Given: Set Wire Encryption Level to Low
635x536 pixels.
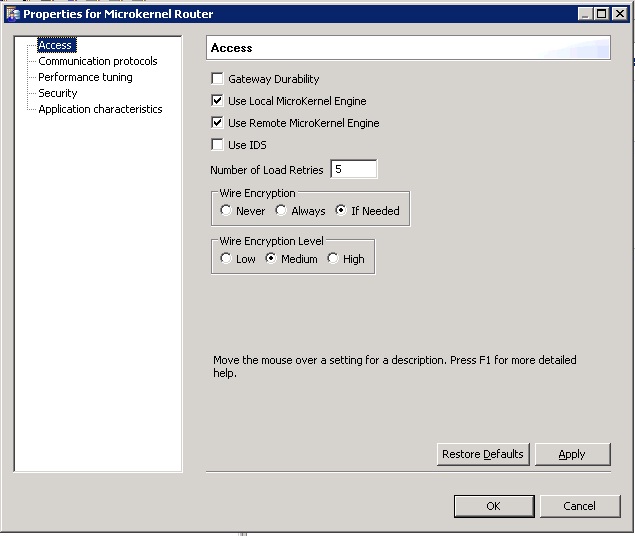Looking at the screenshot, I should 226,258.
